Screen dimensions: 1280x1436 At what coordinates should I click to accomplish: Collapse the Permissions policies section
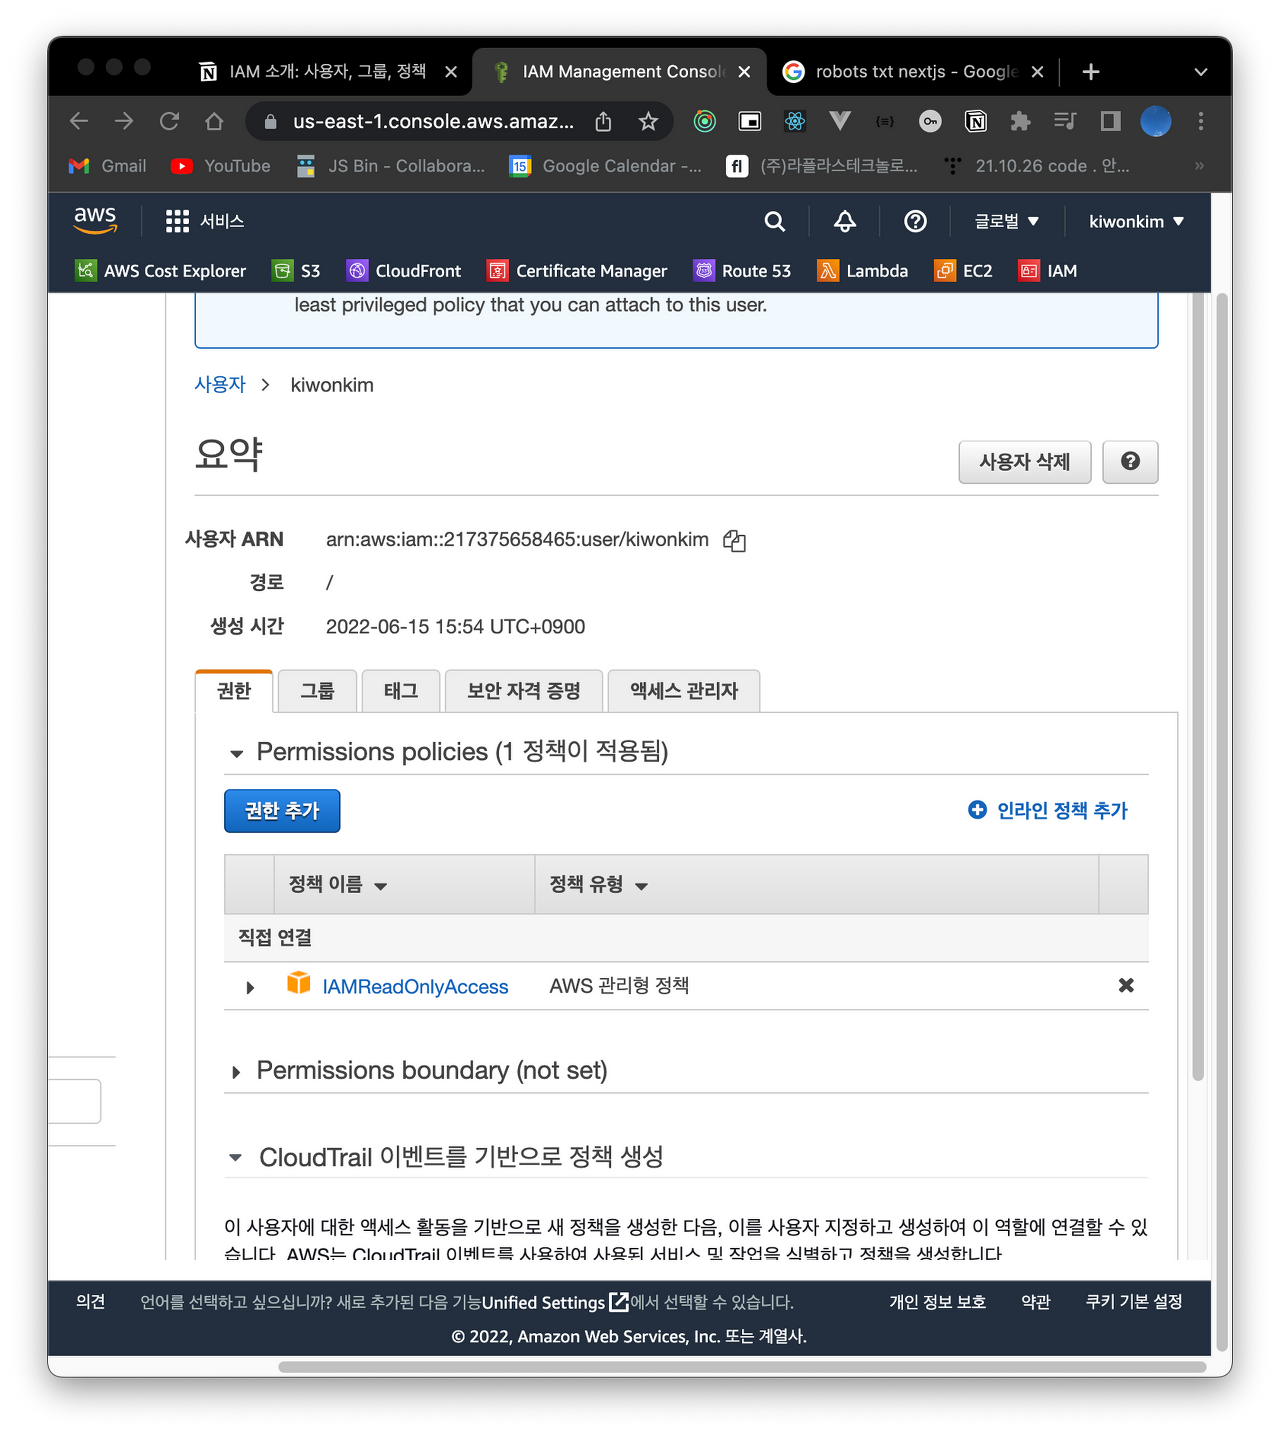point(237,753)
